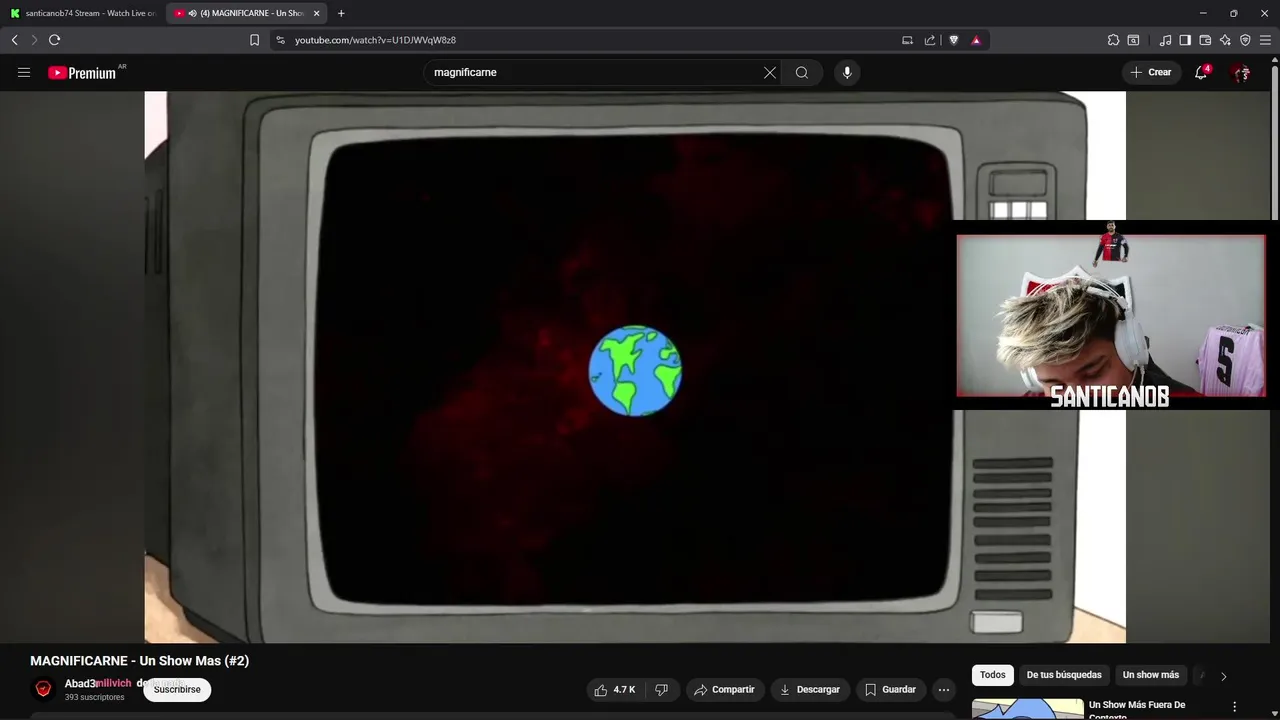Open options menu for recommended video
Image resolution: width=1280 pixels, height=720 pixels.
coord(1234,706)
